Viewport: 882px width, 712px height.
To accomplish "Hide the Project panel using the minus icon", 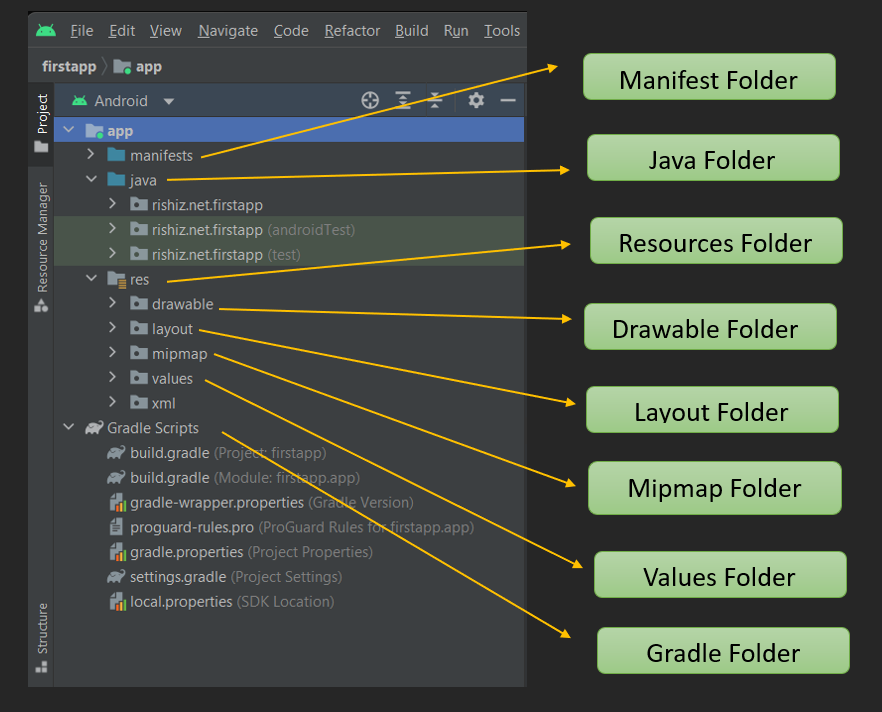I will coord(507,100).
